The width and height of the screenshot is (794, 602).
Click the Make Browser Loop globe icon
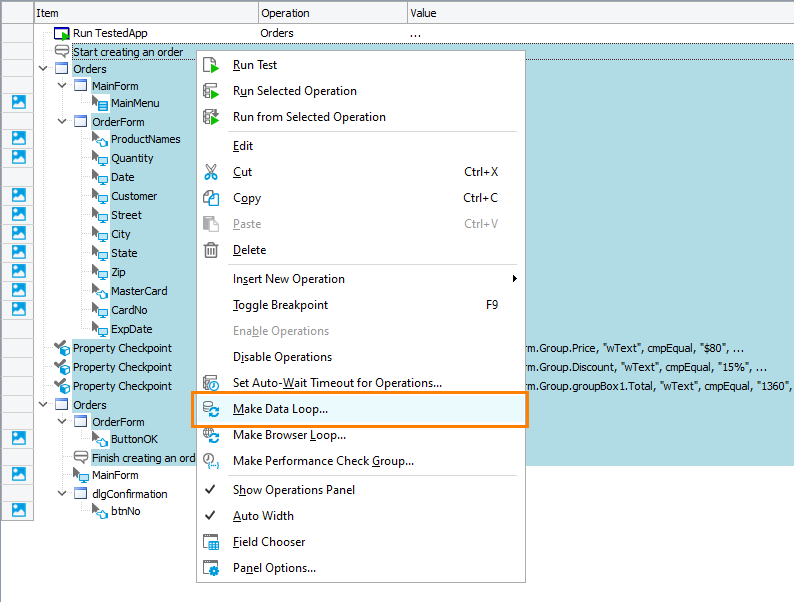pyautogui.click(x=211, y=435)
